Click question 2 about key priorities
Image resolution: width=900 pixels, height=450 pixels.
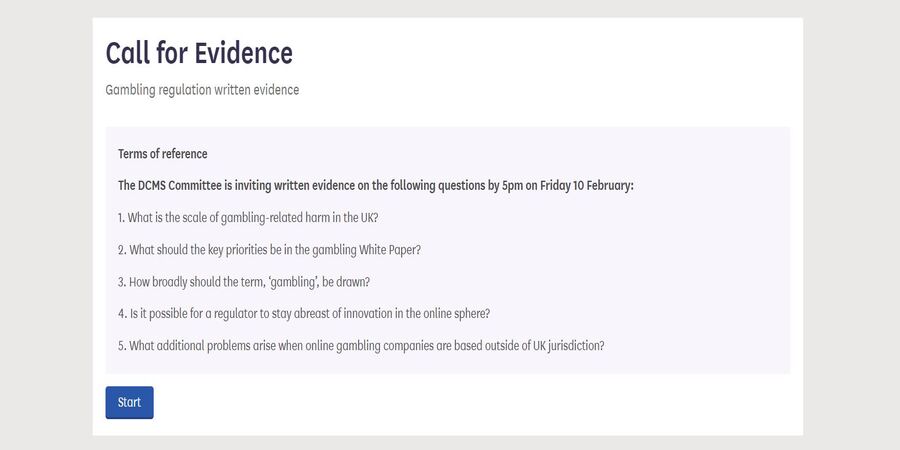[269, 249]
